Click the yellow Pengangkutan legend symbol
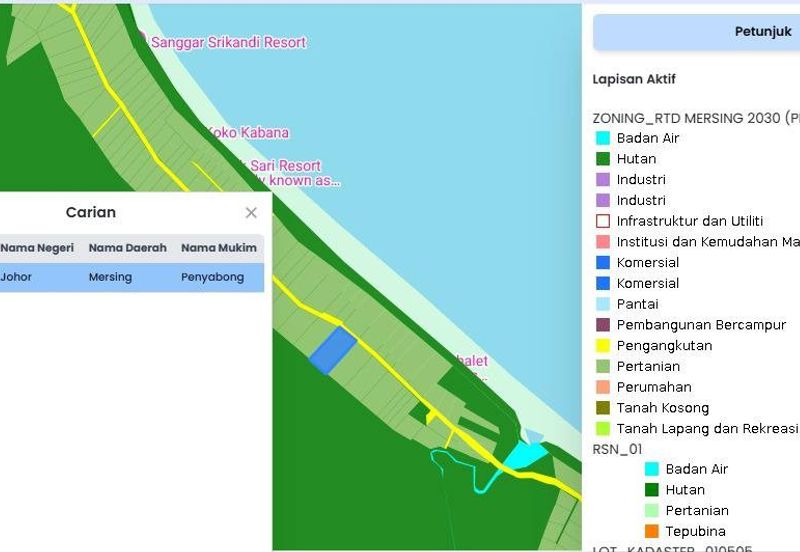The height and width of the screenshot is (552, 800). [x=602, y=346]
